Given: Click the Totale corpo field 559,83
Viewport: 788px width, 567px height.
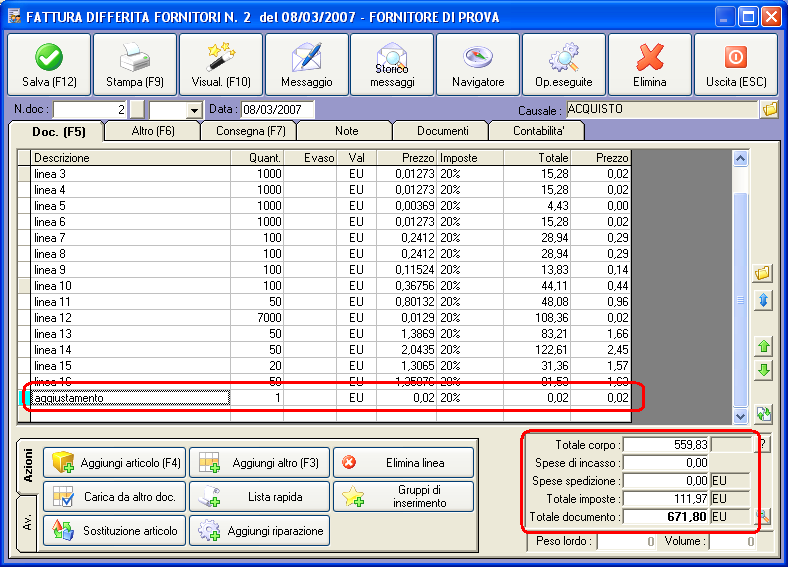Looking at the screenshot, I should pos(666,444).
